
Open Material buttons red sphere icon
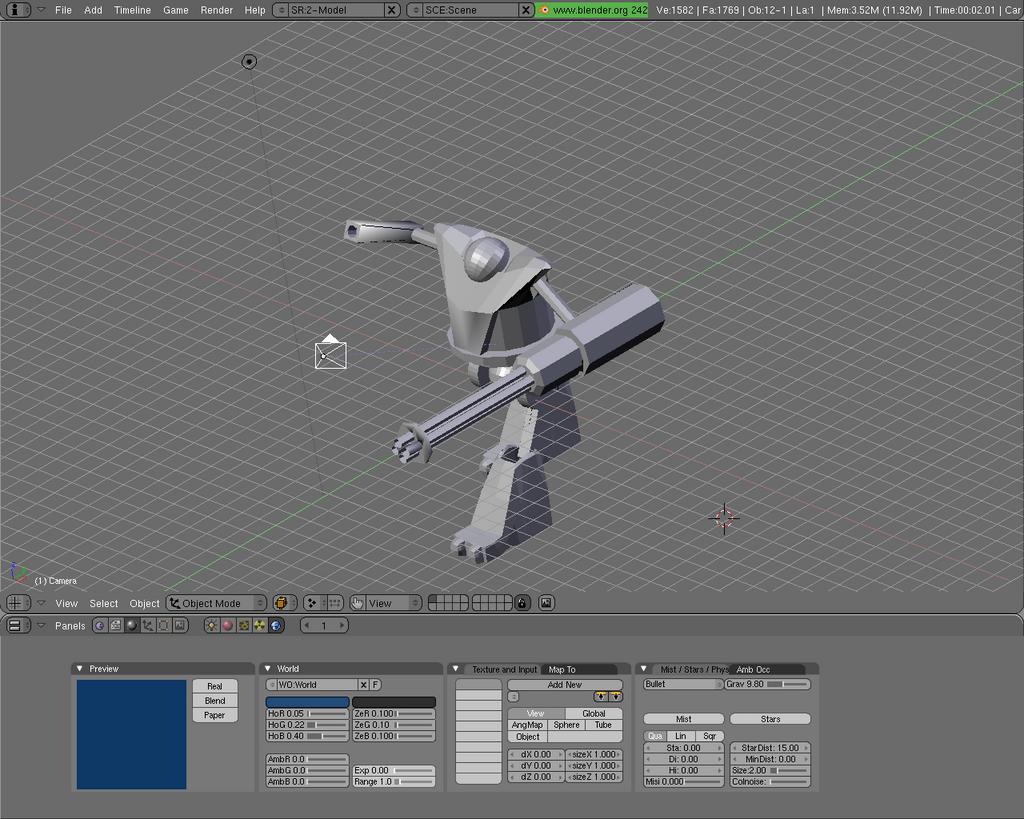point(228,626)
